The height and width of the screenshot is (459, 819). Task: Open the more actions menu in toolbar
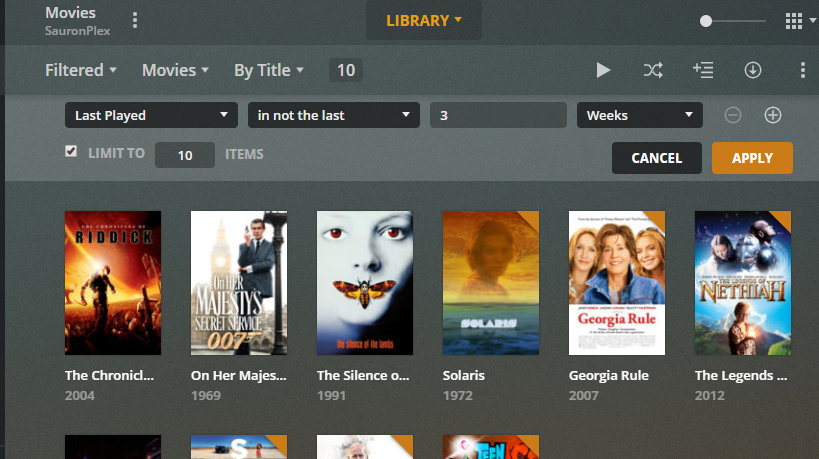pyautogui.click(x=803, y=70)
